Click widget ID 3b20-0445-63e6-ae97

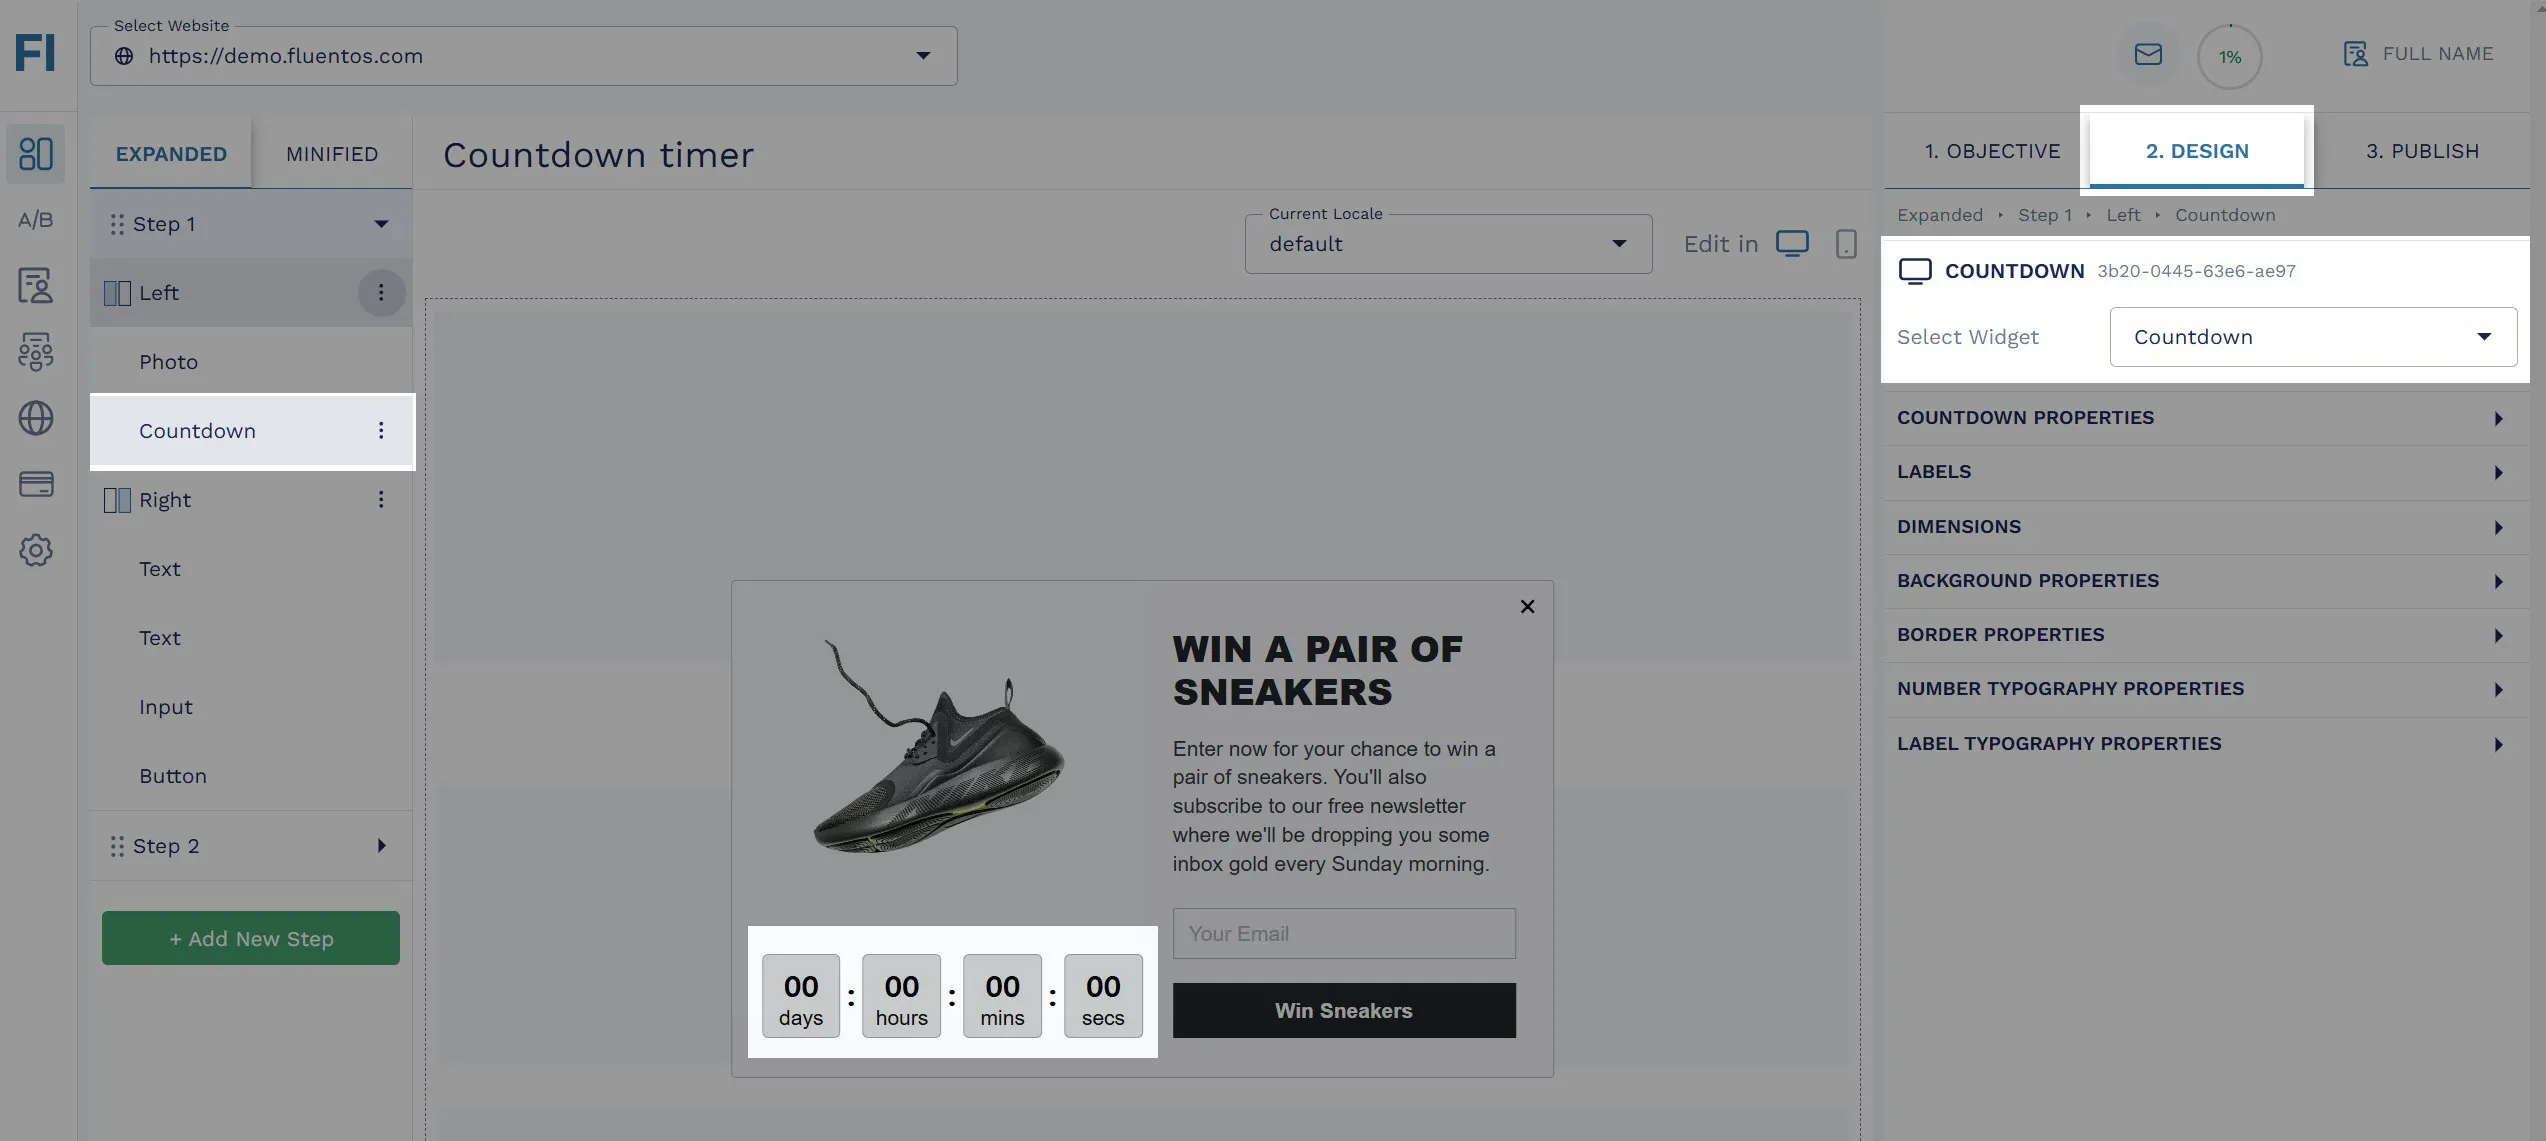(2196, 271)
